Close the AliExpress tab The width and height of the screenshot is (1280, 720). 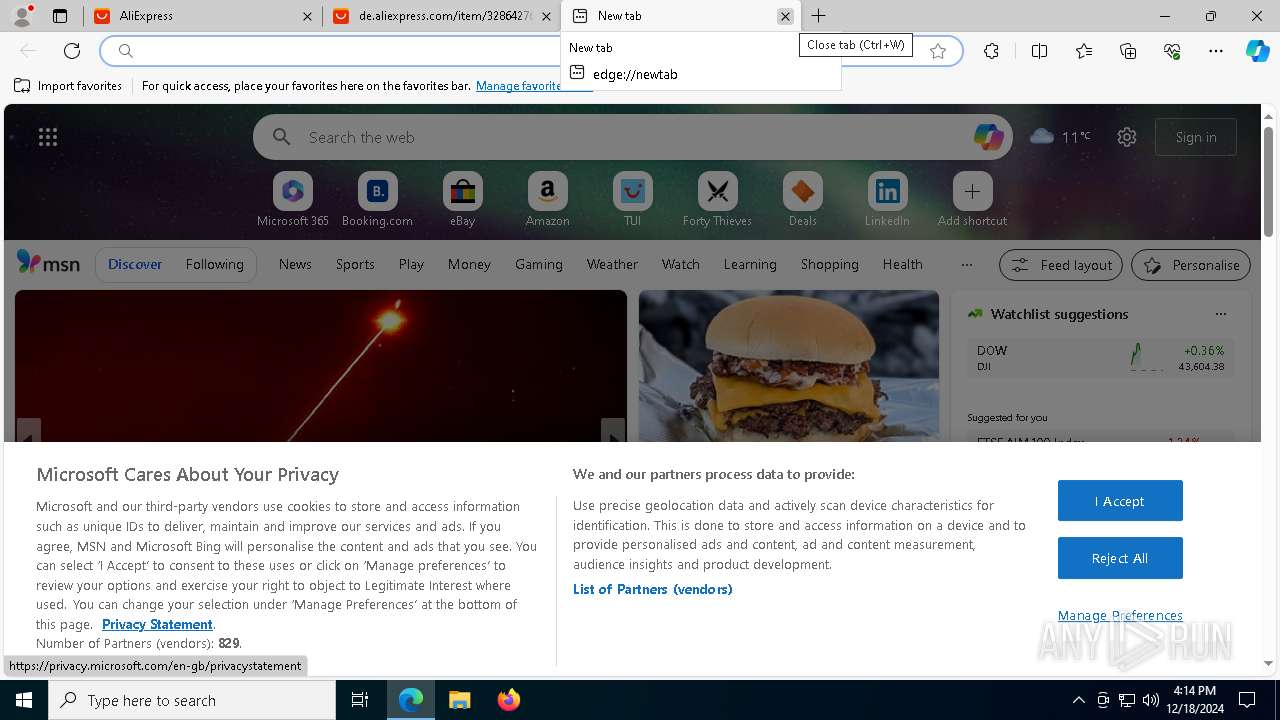308,16
